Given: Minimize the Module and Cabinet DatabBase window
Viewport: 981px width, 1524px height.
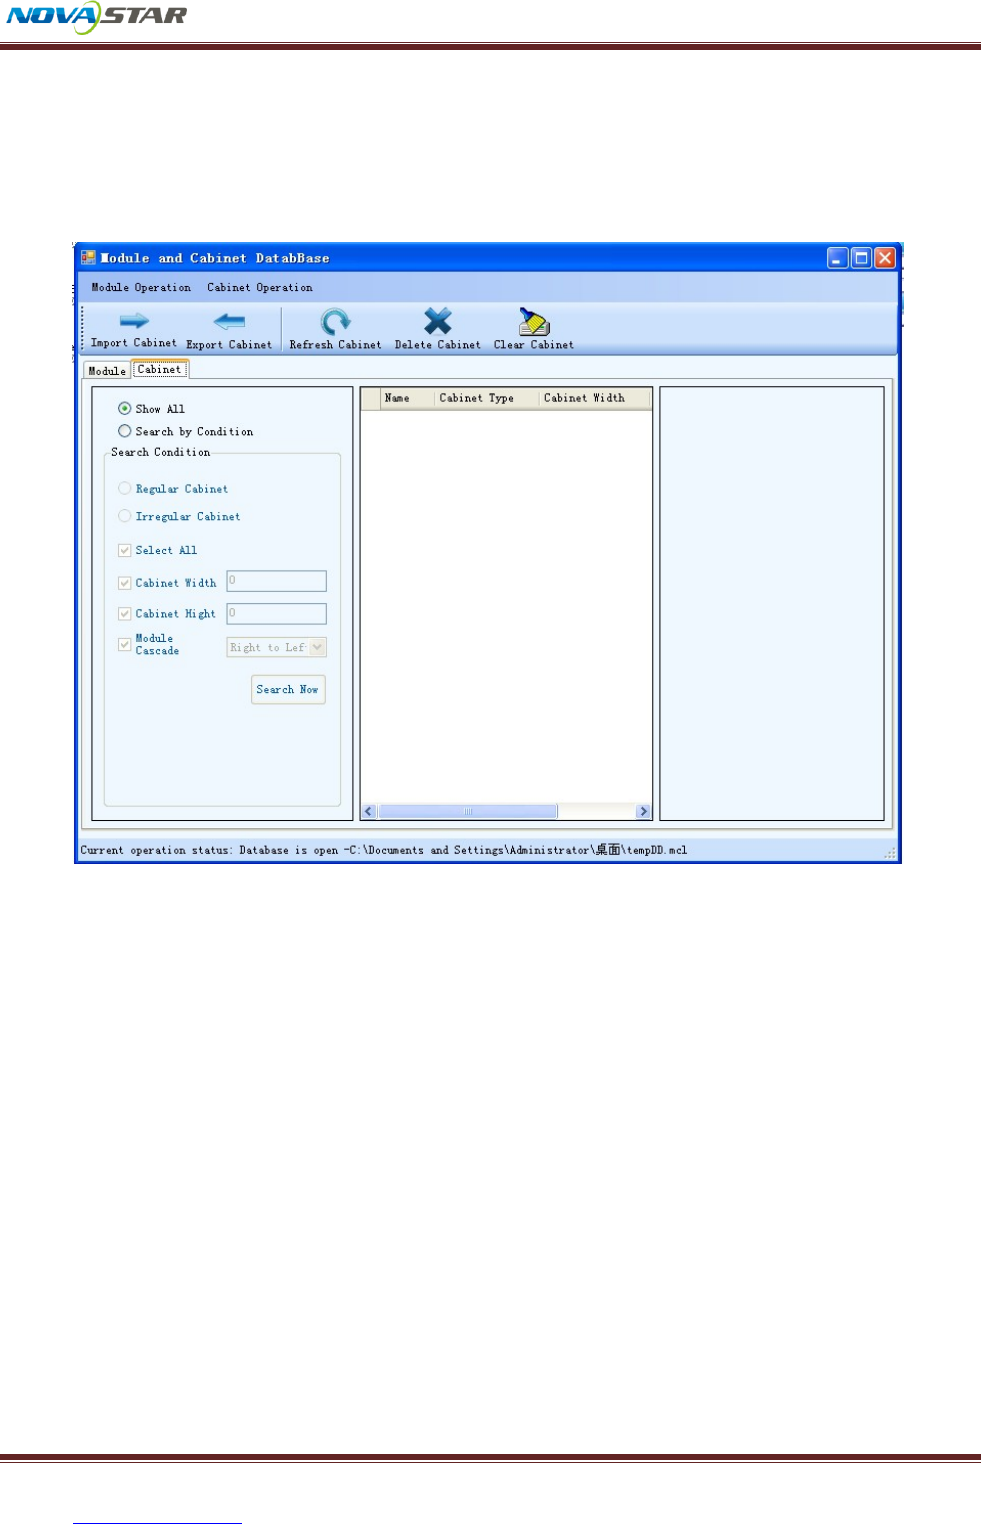Looking at the screenshot, I should [x=838, y=258].
